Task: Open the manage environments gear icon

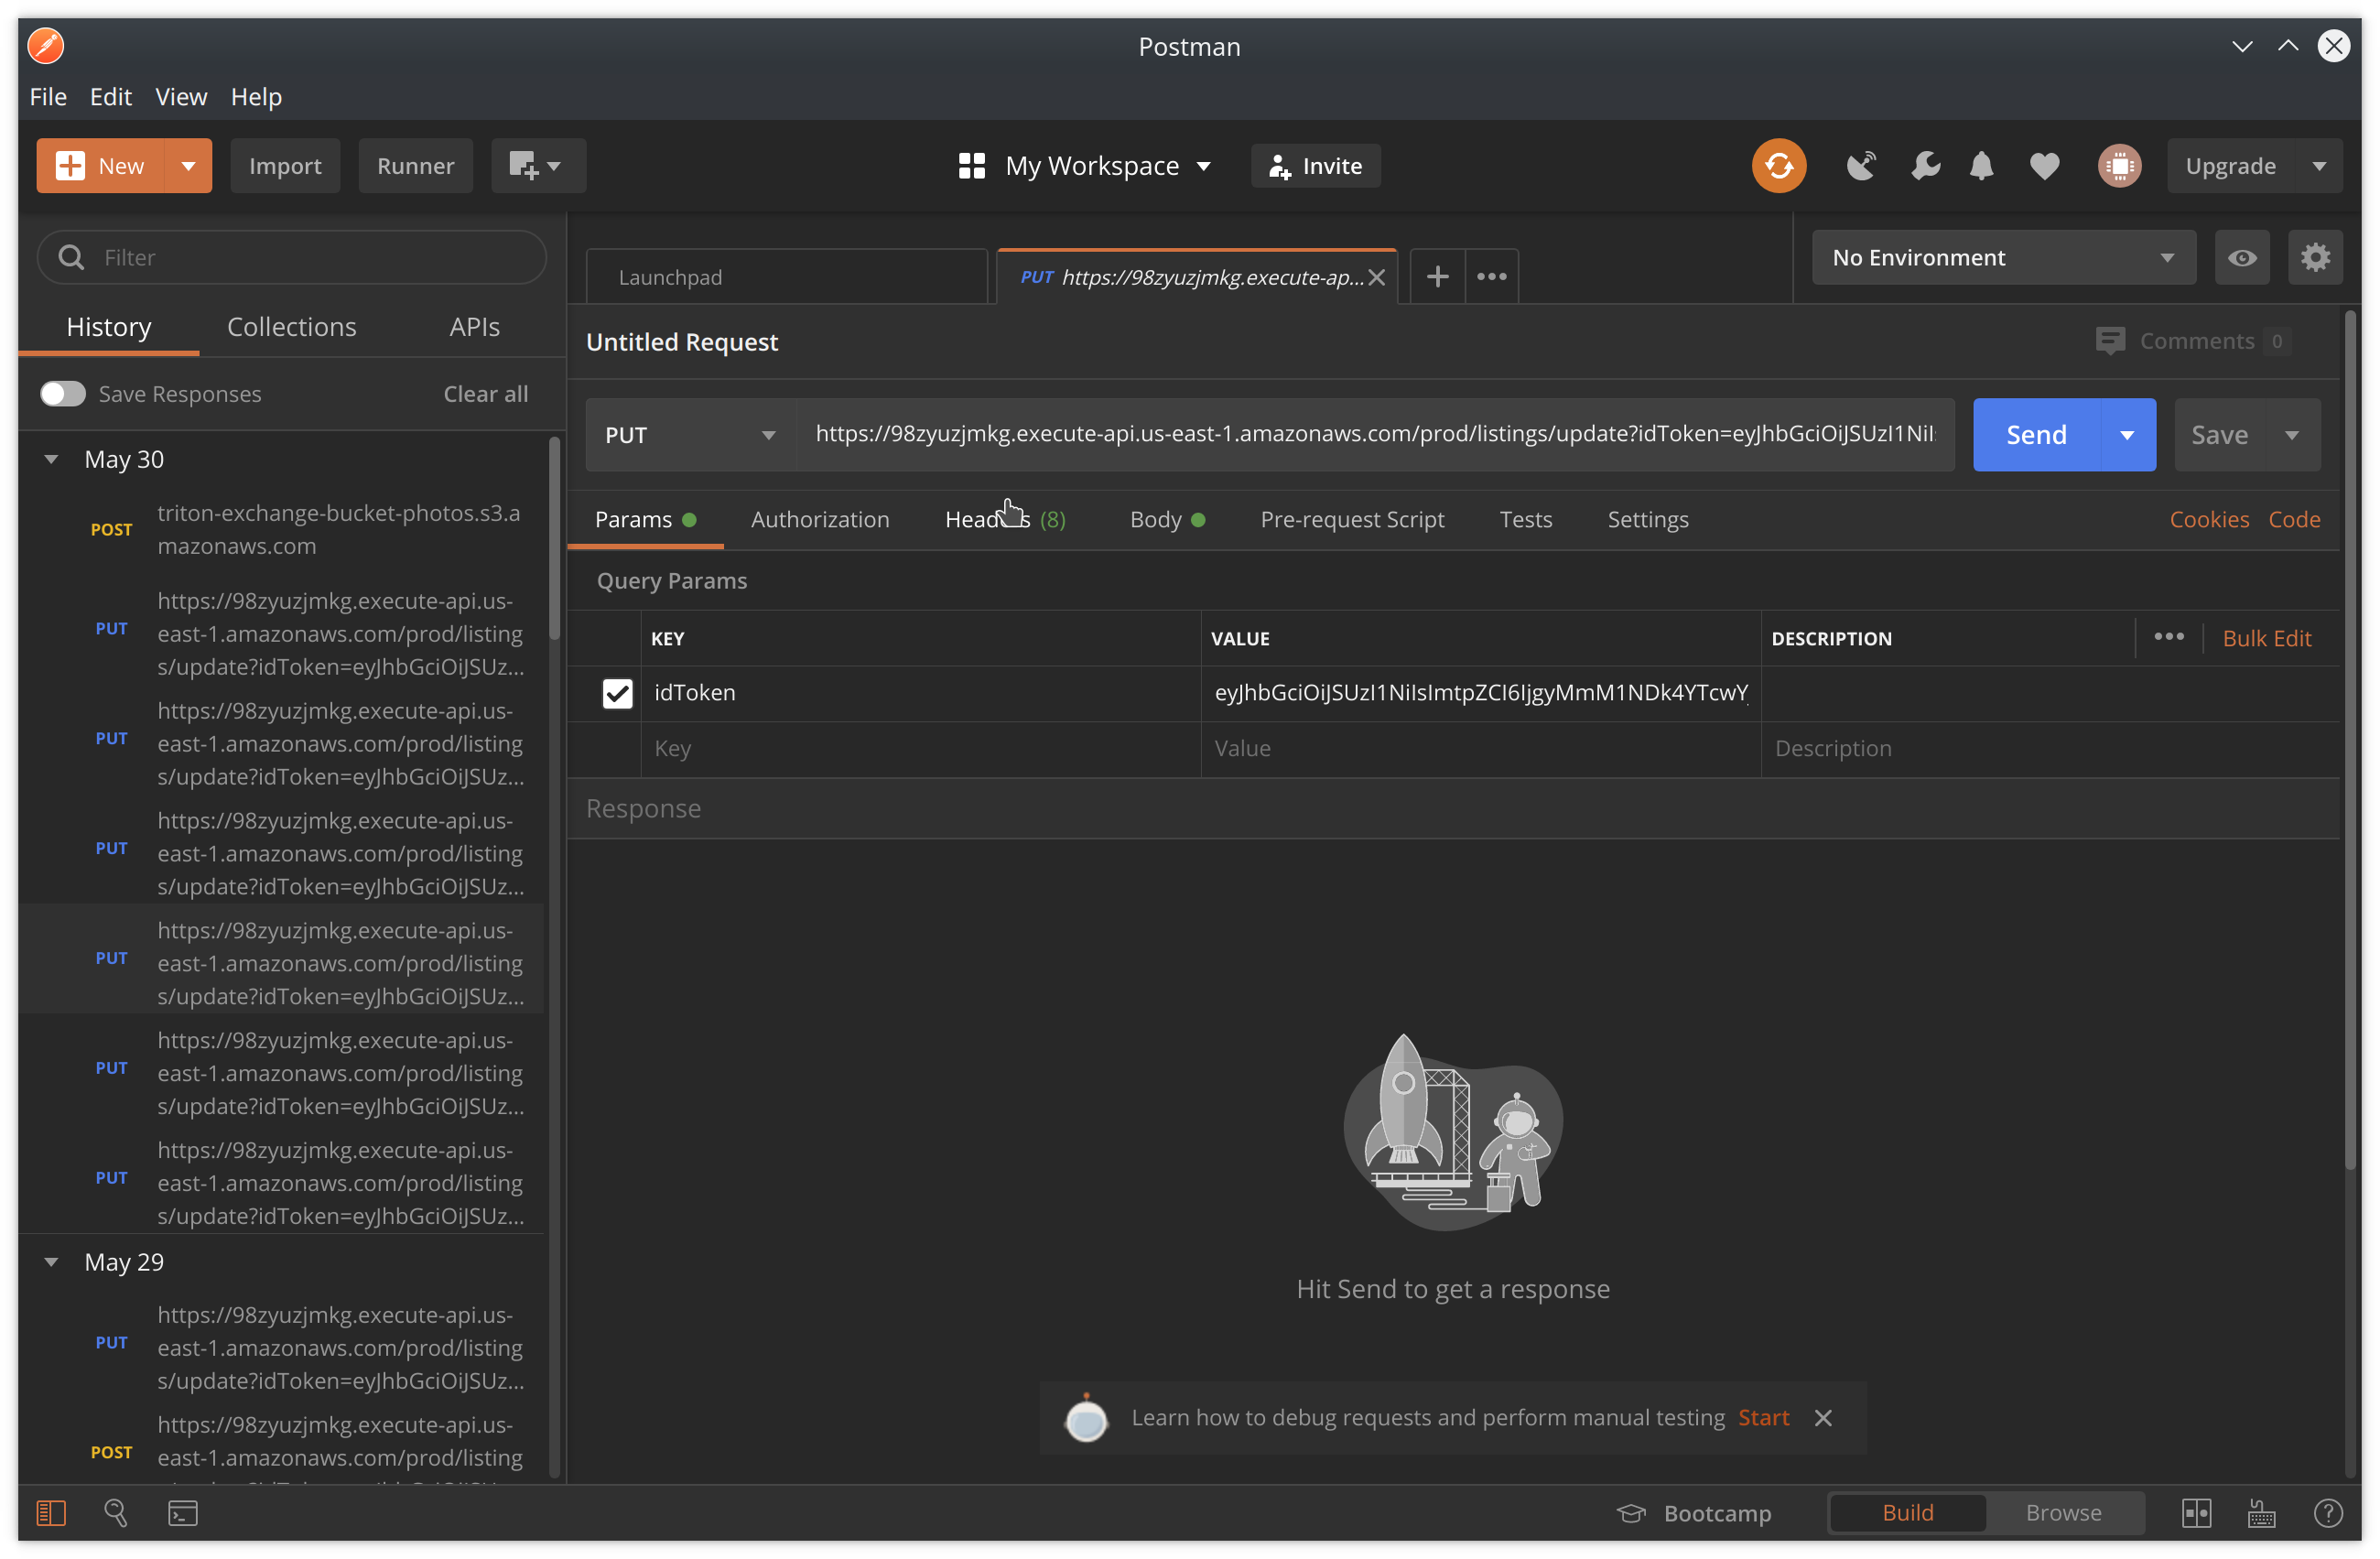Action: 2315,258
